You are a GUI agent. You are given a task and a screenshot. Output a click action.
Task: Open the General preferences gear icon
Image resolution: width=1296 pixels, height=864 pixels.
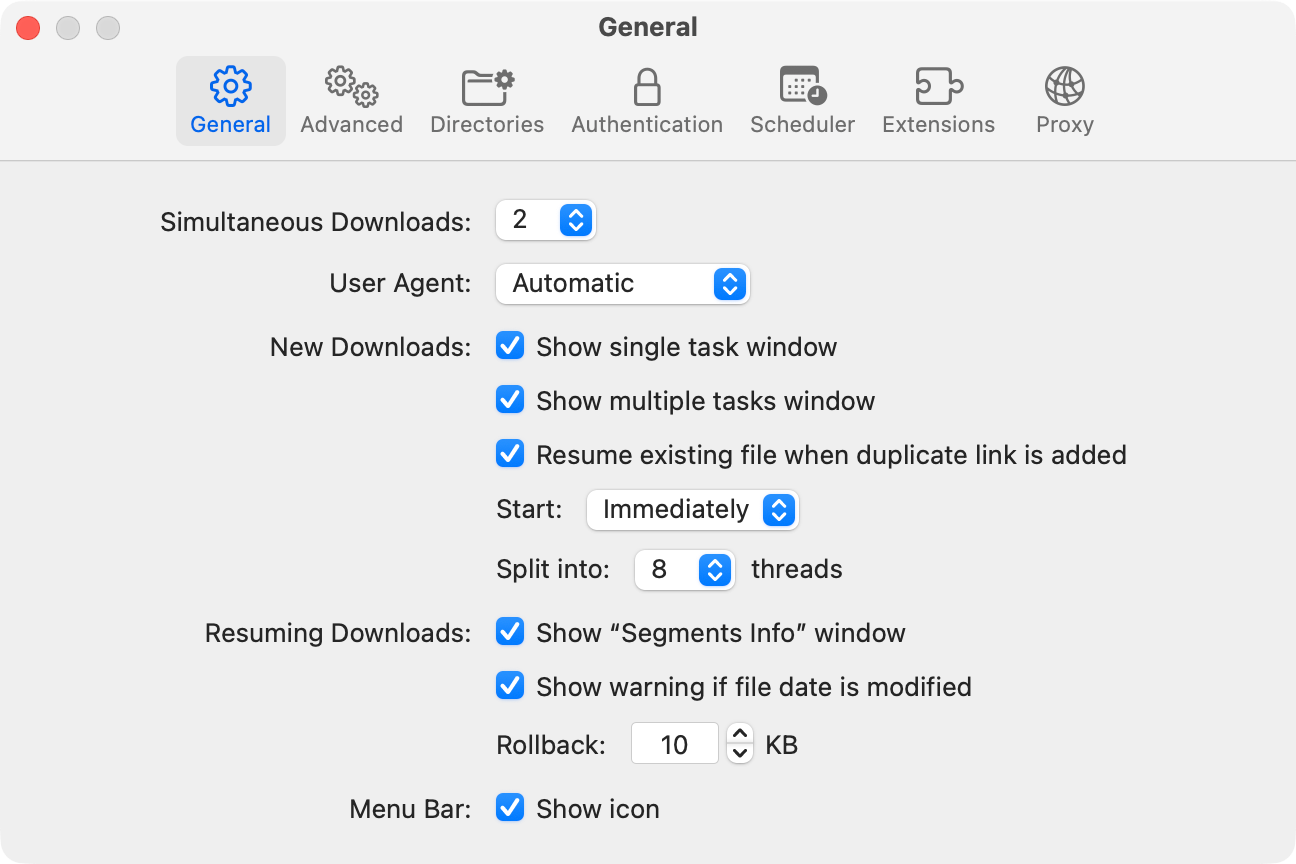point(230,87)
